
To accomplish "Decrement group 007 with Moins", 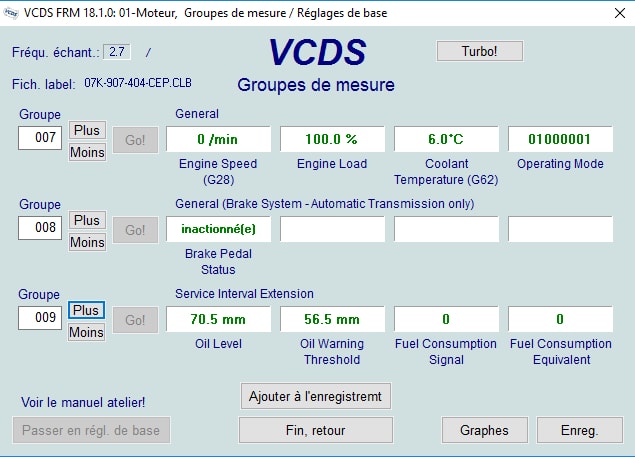I will (87, 152).
